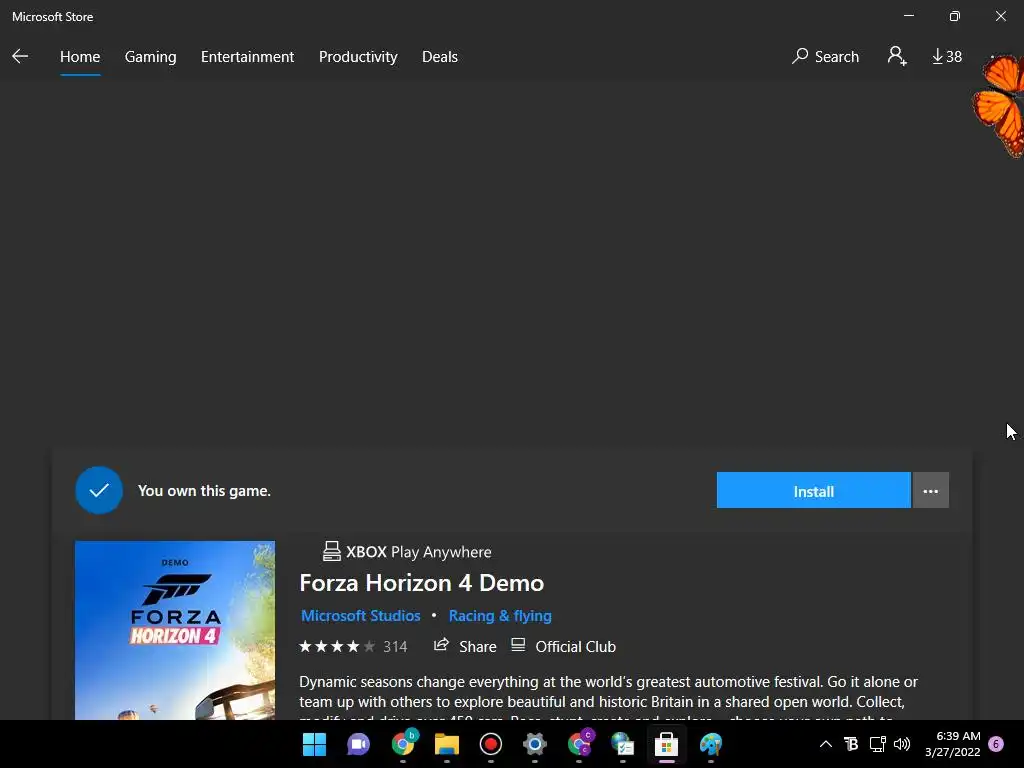Open the Paint taskbar icon
The height and width of the screenshot is (768, 1024).
click(711, 744)
